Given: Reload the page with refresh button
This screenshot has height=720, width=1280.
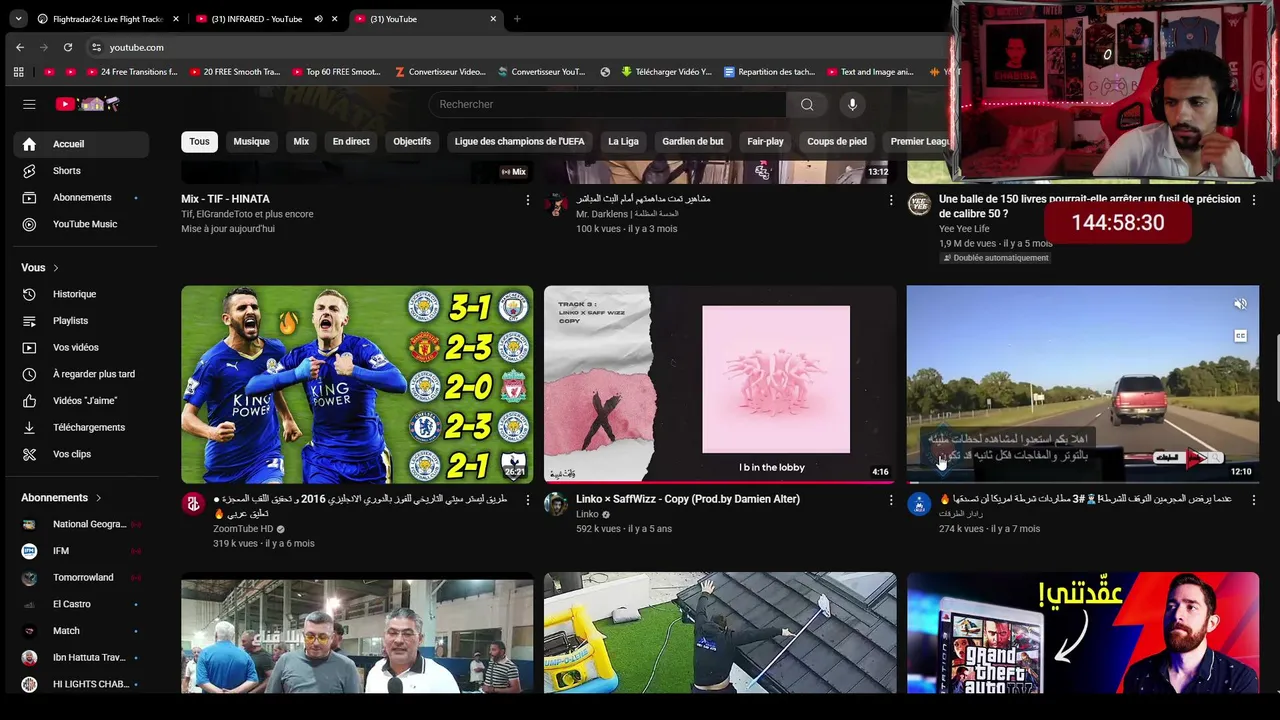Looking at the screenshot, I should tap(68, 47).
